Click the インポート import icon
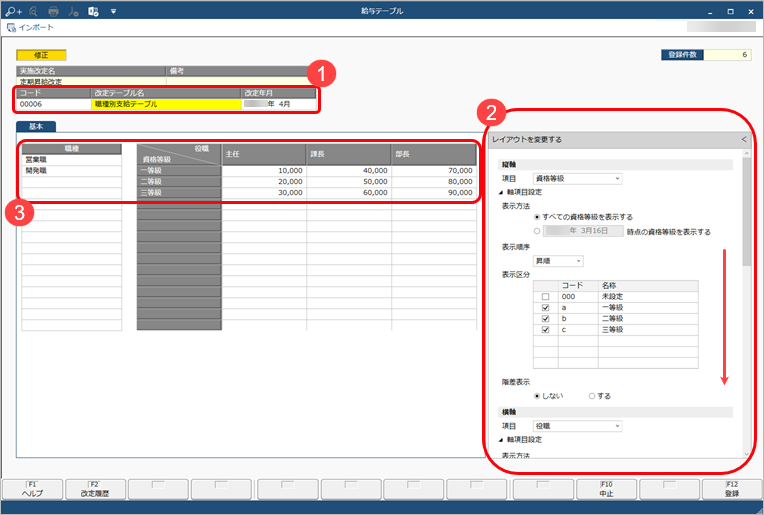 [x=12, y=27]
